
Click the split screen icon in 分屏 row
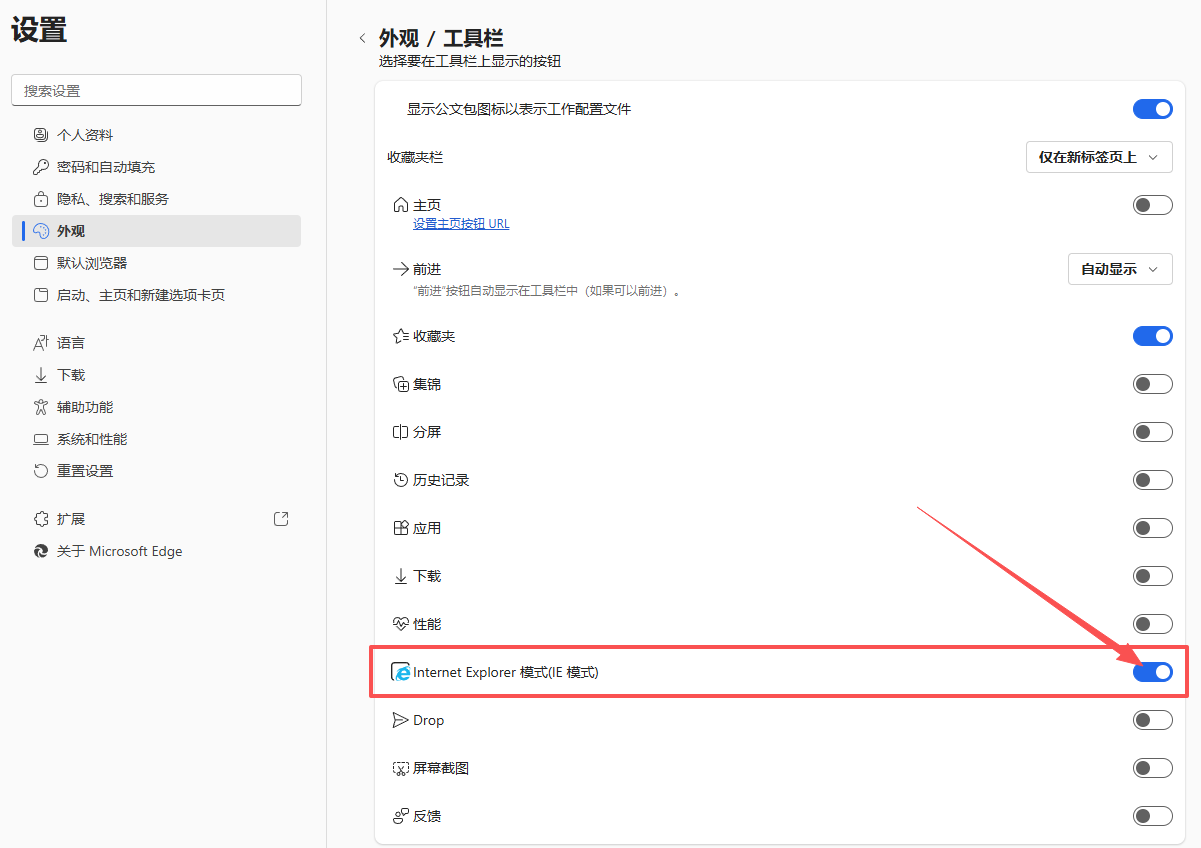click(401, 432)
